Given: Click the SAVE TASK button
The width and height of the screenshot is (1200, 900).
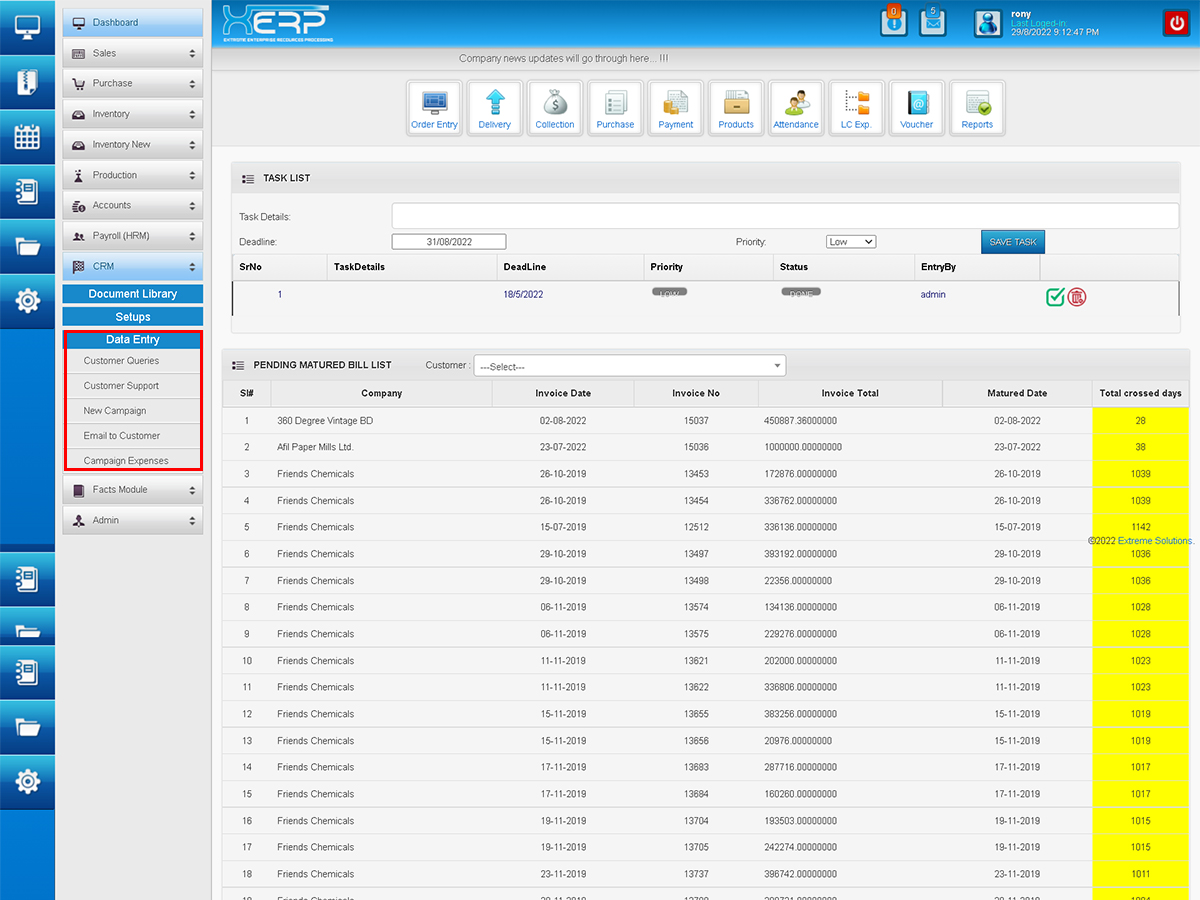Looking at the screenshot, I should (1012, 242).
